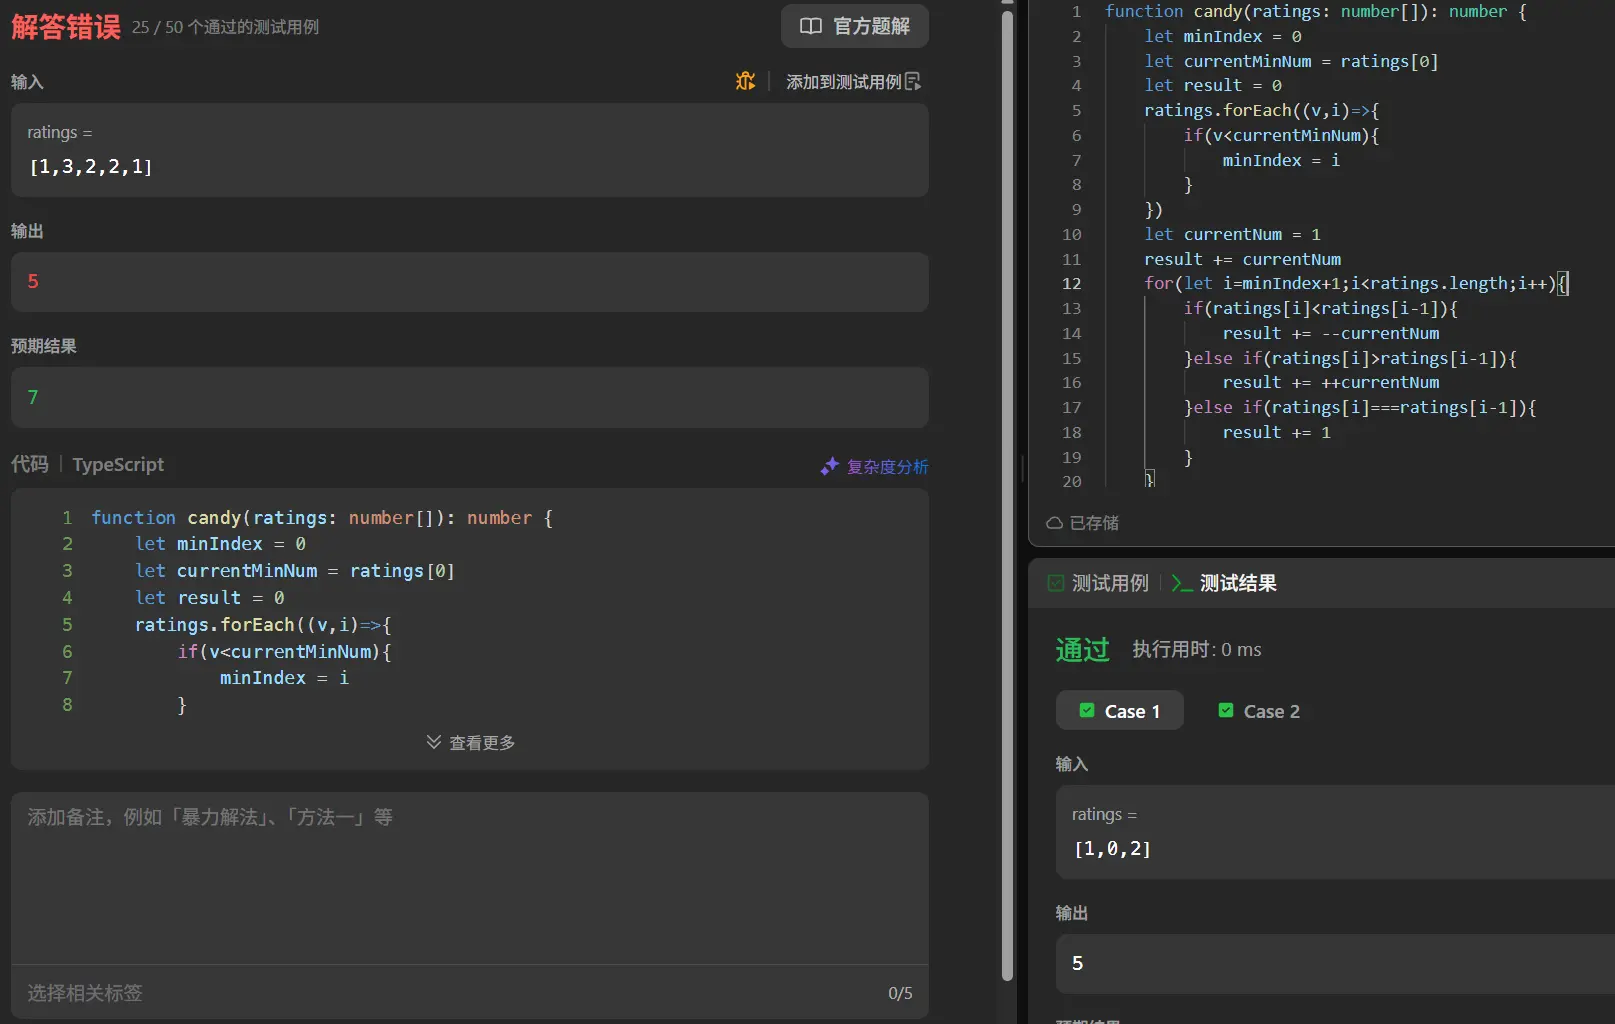The height and width of the screenshot is (1024, 1615).
Task: Open the 复杂度分析 complexity analysis
Action: click(886, 466)
